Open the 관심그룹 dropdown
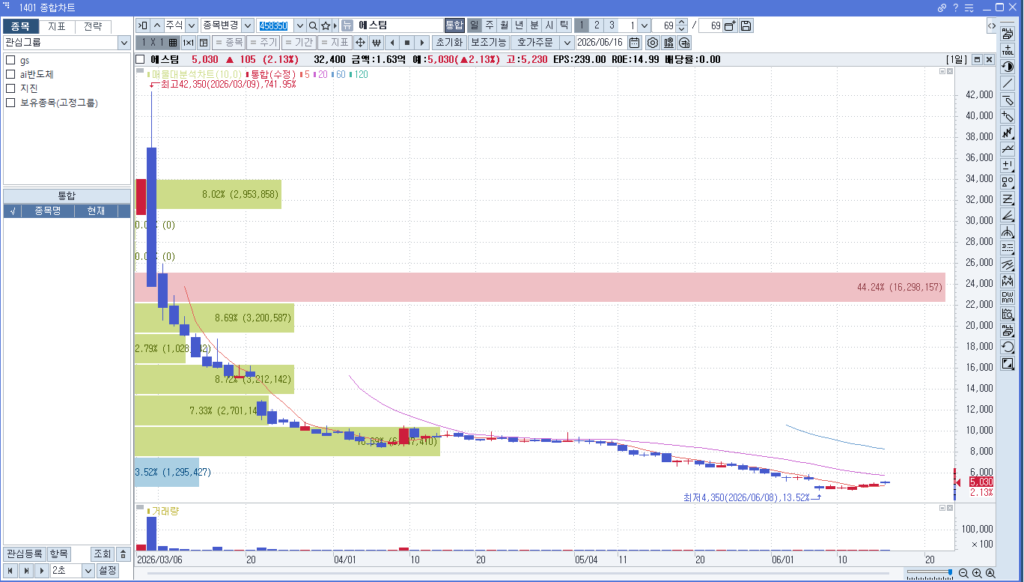The width and height of the screenshot is (1024, 582). click(x=124, y=42)
